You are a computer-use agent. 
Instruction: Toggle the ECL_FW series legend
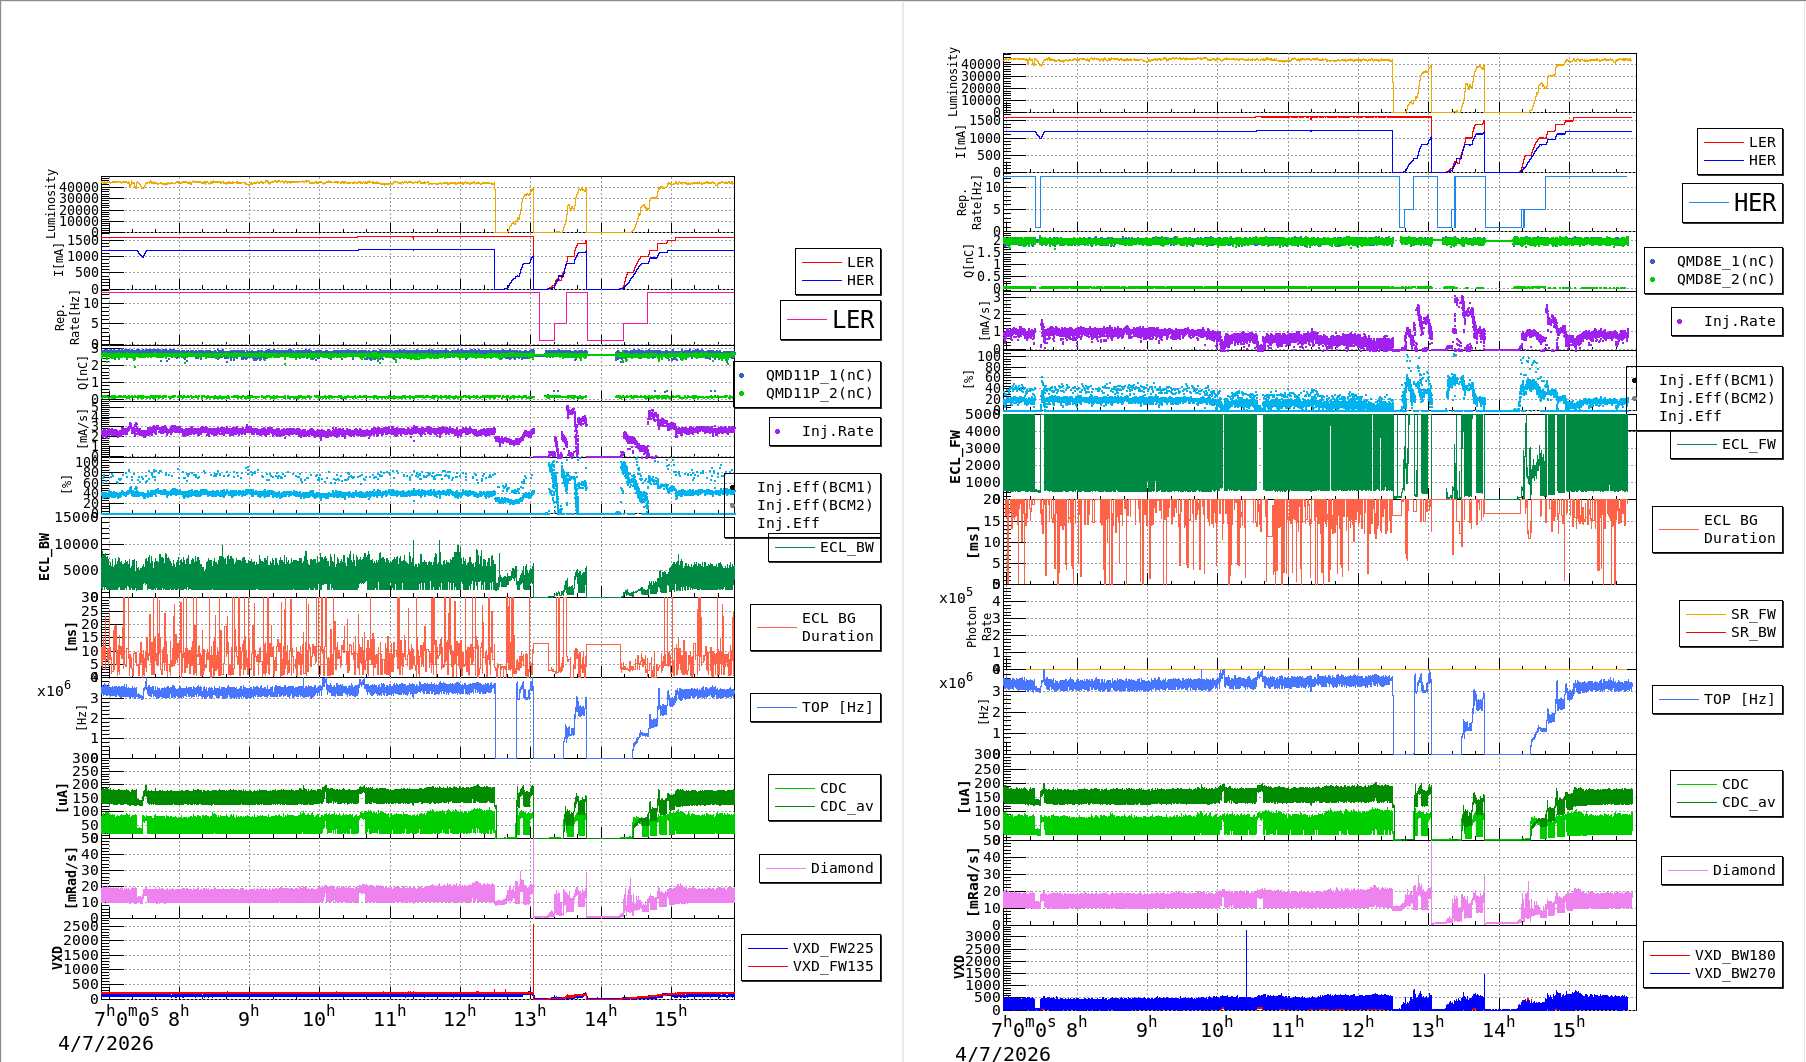1726,445
